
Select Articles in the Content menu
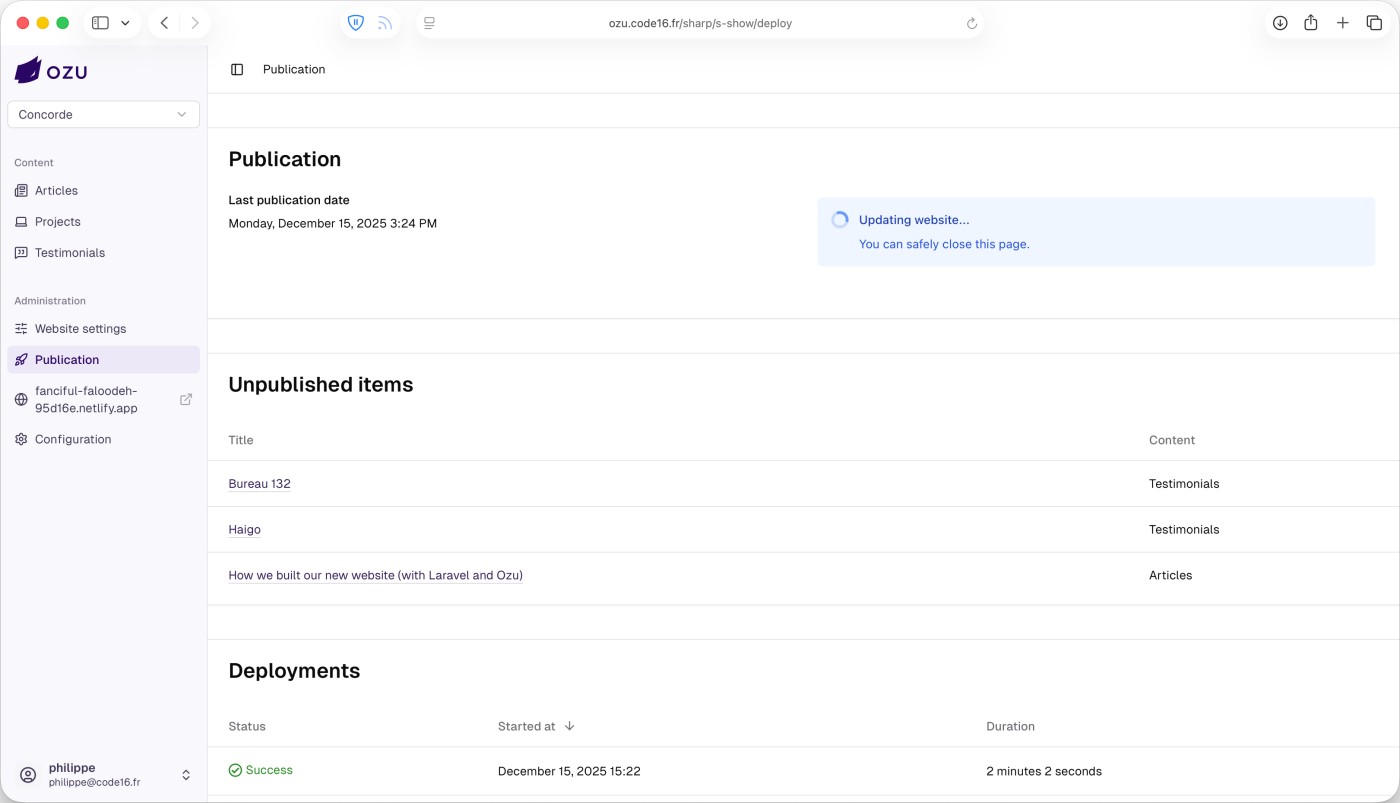pyautogui.click(x=55, y=190)
